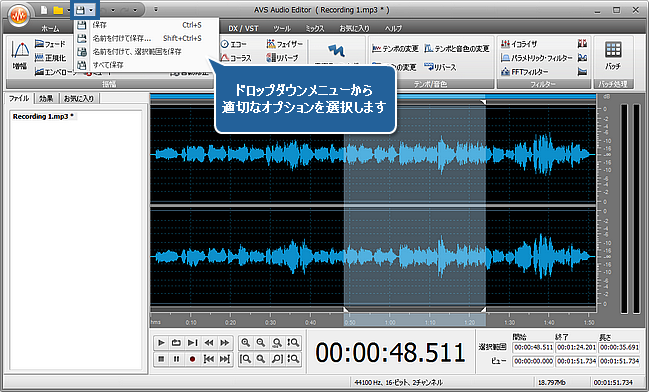Expand the save button dropdown arrow

(91, 10)
